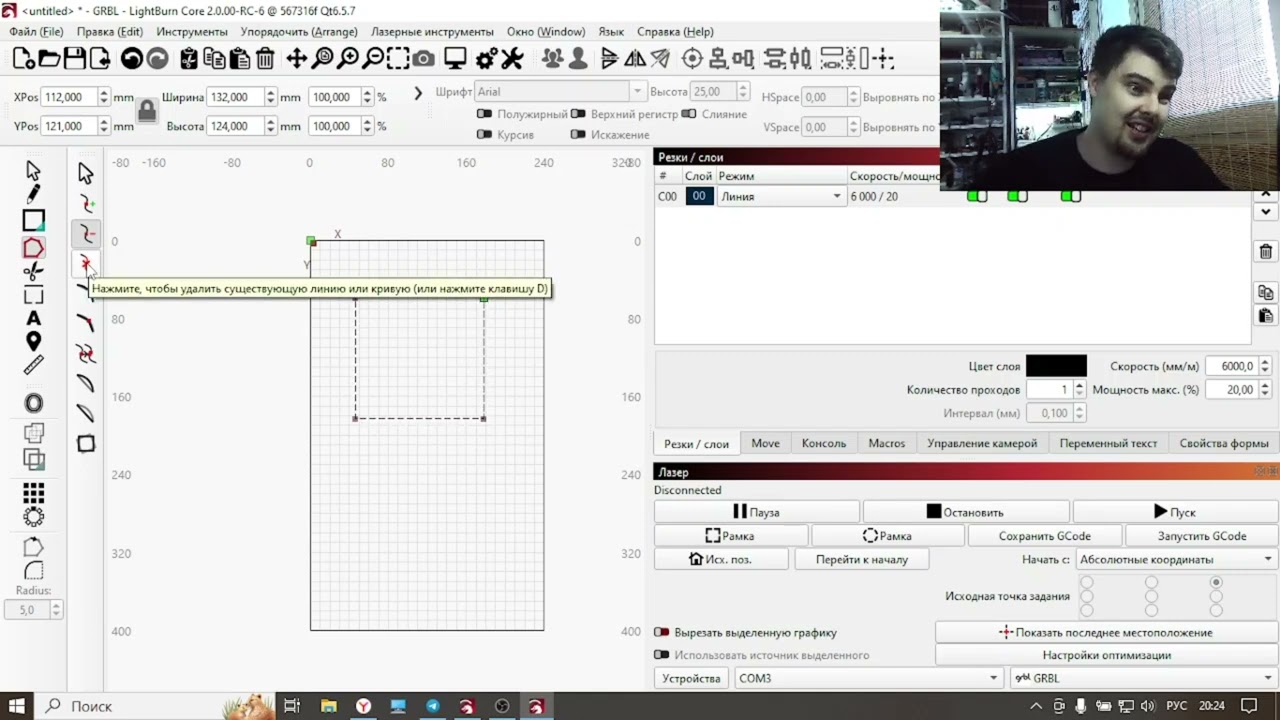
Task: Open device settings wrench and screwdriver icon
Action: tap(512, 59)
